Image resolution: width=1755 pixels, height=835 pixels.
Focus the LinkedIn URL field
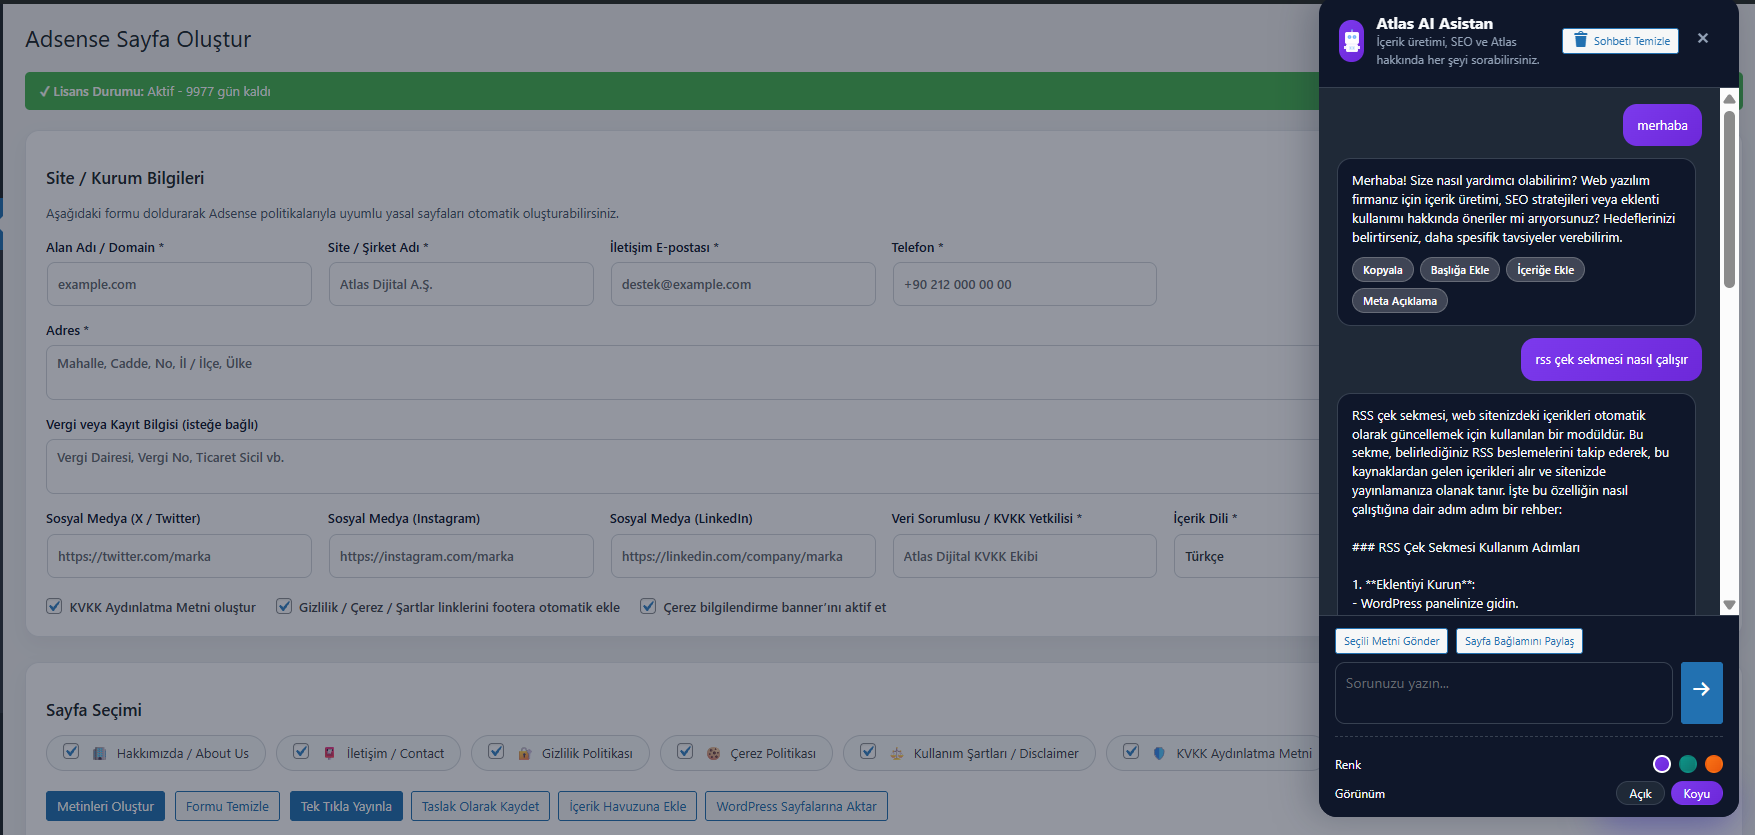(743, 556)
